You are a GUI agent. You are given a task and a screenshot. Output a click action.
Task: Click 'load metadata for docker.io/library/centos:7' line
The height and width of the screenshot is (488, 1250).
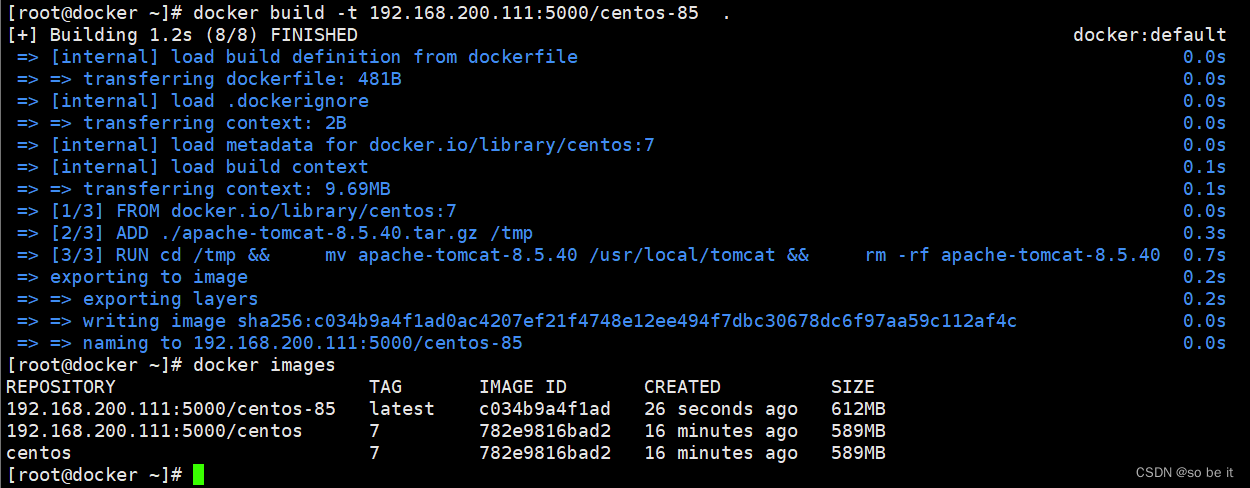[x=336, y=145]
